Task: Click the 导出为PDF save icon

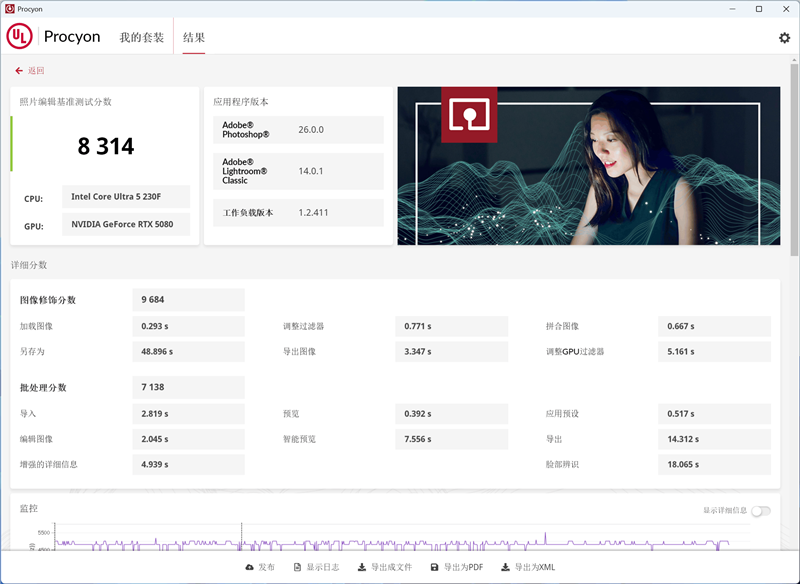Action: point(434,566)
